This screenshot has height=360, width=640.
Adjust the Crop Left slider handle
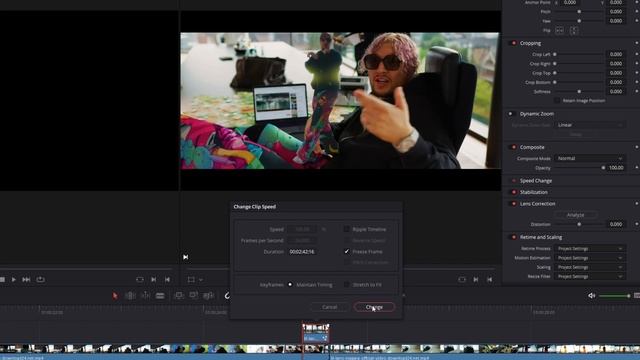point(555,54)
